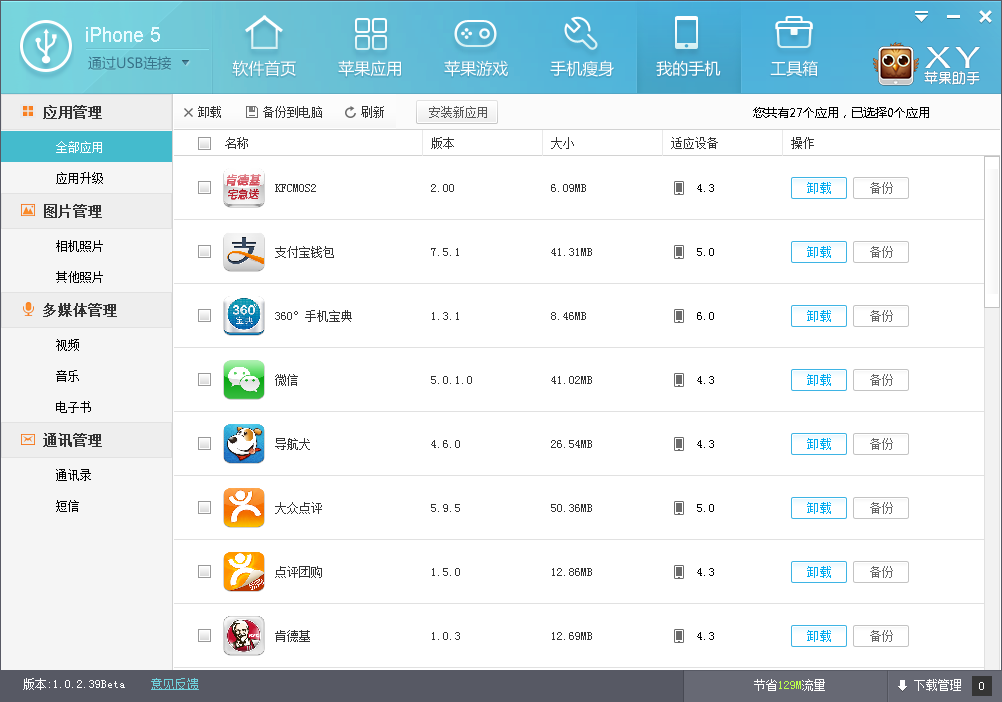
Task: Check the 大众点评 row checkbox
Action: (204, 507)
